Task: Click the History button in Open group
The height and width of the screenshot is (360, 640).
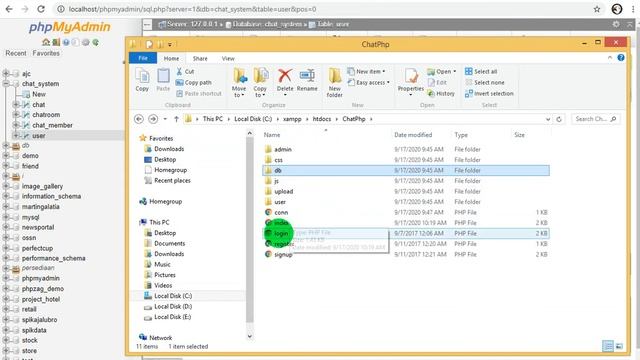Action: coord(441,93)
